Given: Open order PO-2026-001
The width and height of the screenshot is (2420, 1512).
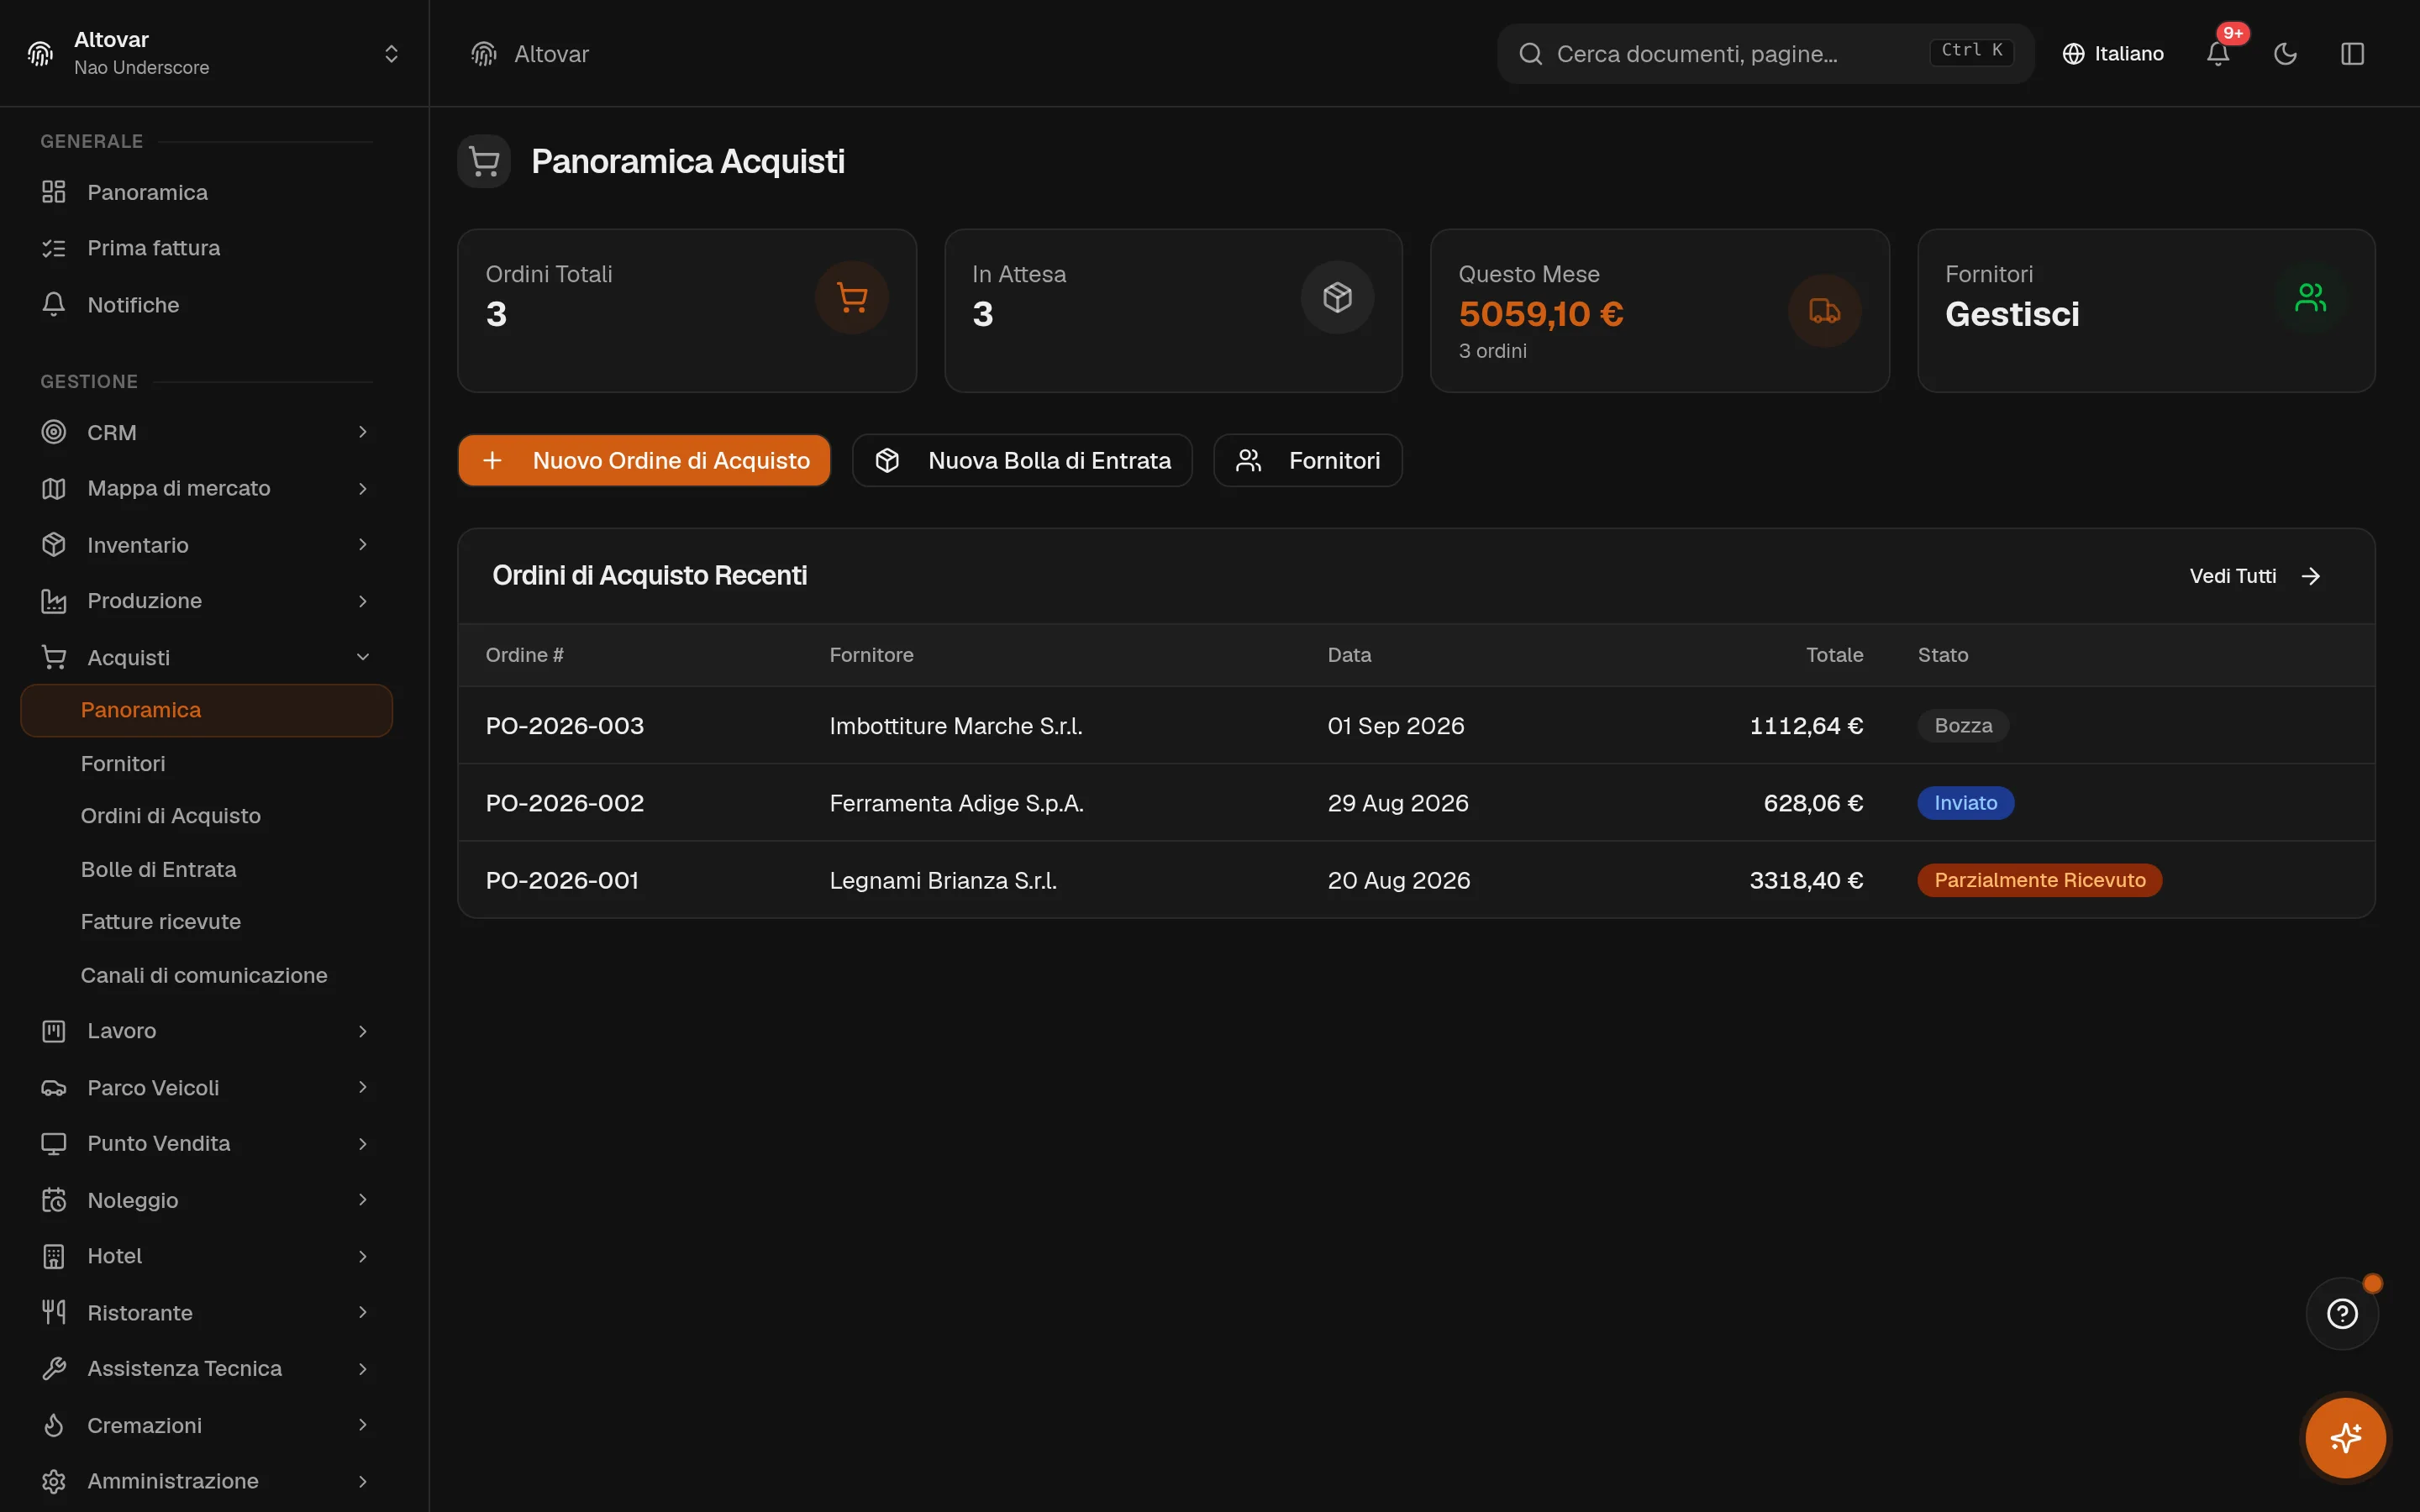Looking at the screenshot, I should (562, 880).
